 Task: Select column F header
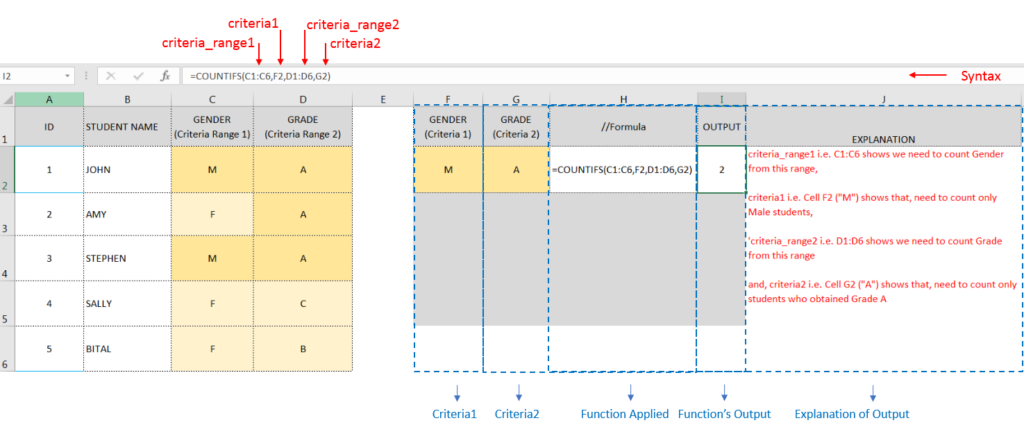(448, 99)
